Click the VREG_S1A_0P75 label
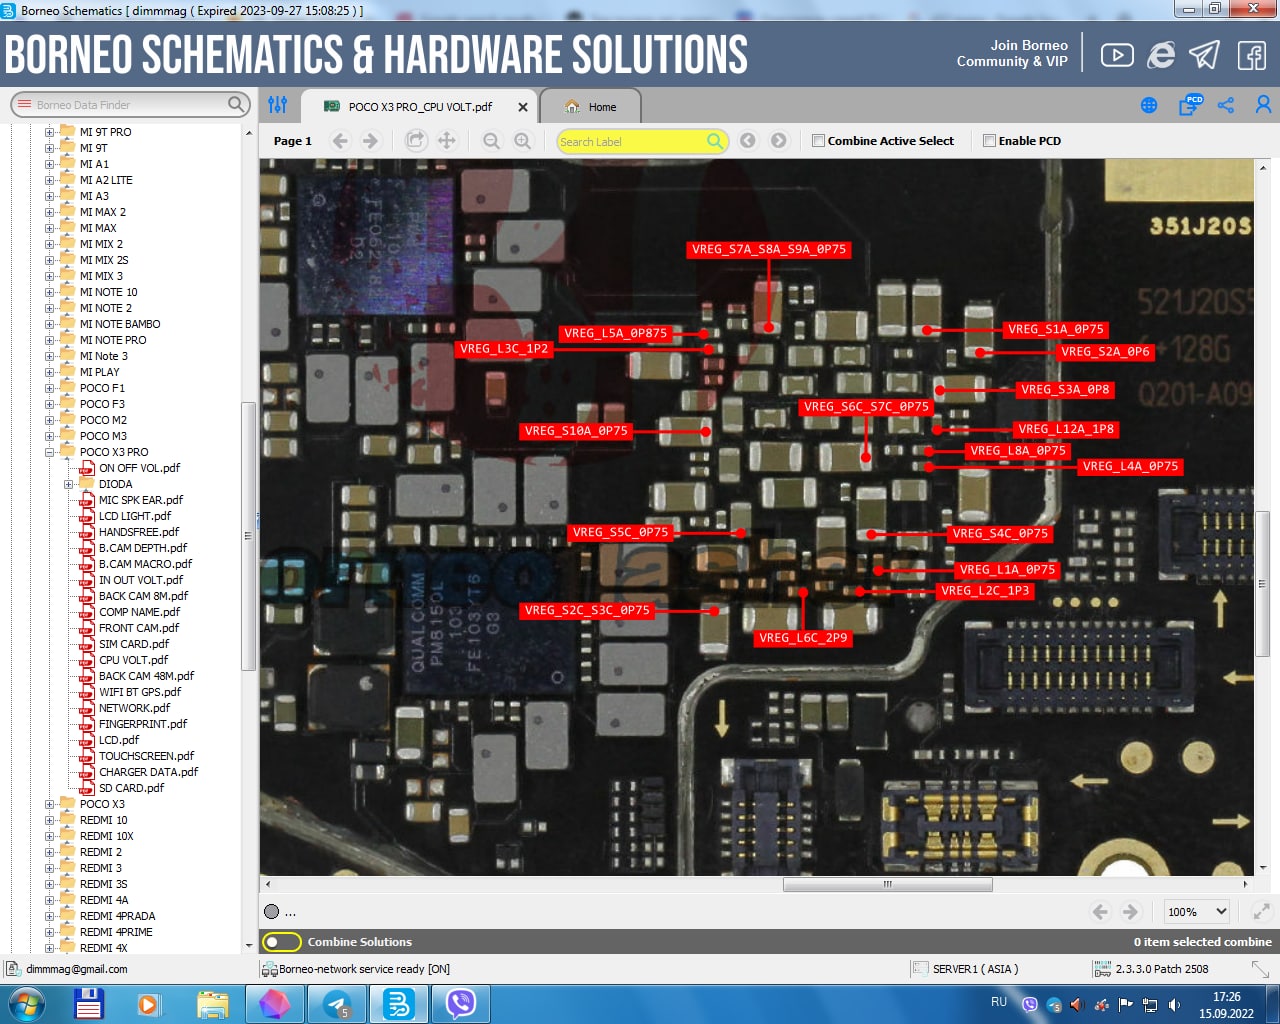This screenshot has width=1280, height=1024. click(1056, 329)
